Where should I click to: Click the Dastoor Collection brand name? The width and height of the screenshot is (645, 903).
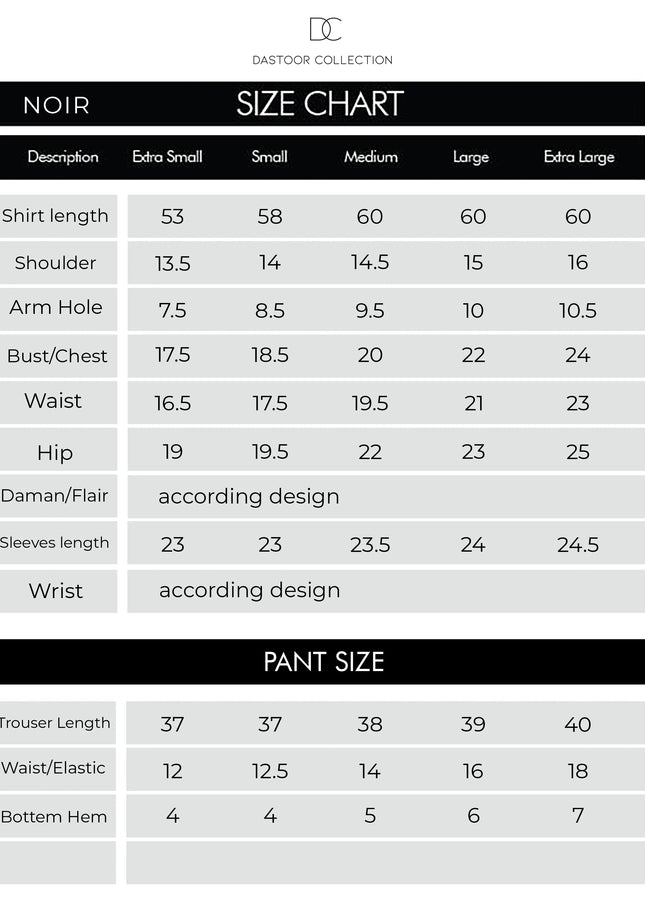[322, 60]
